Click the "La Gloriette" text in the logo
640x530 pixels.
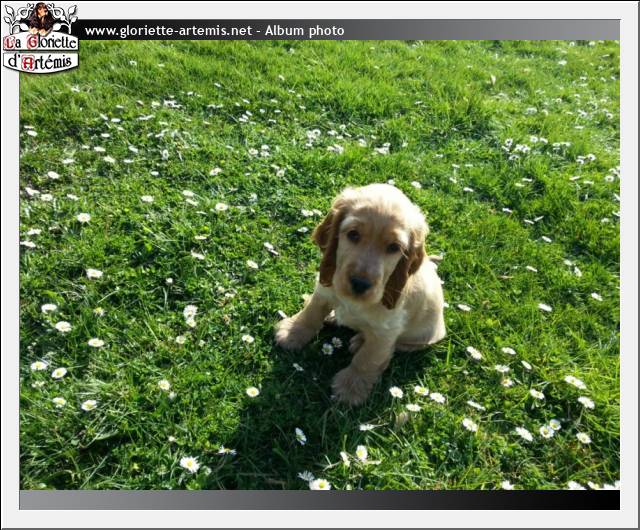point(40,43)
